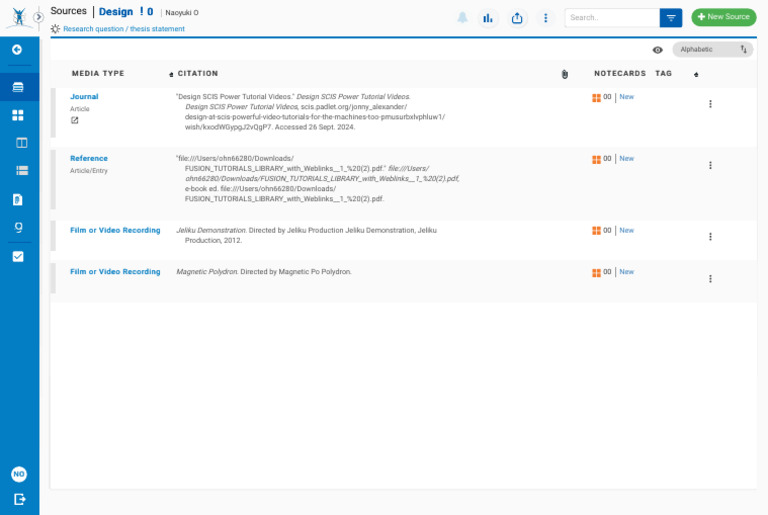Open the Journal source entry
Screen dimensions: 768x515
click(84, 97)
